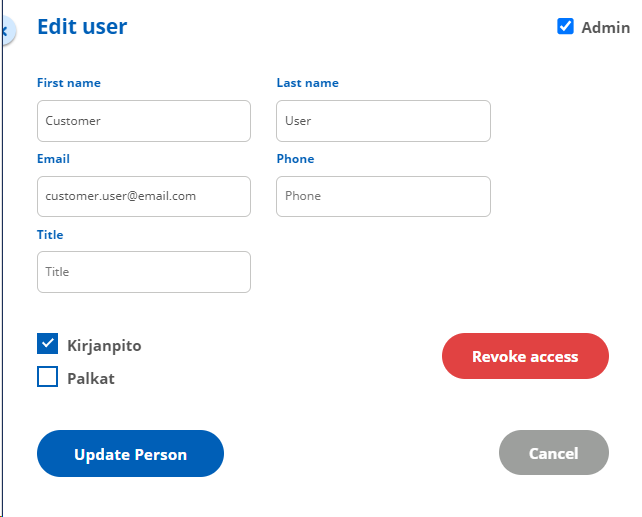
Task: Click the back arrow icon beside Edit user
Action: 7,31
